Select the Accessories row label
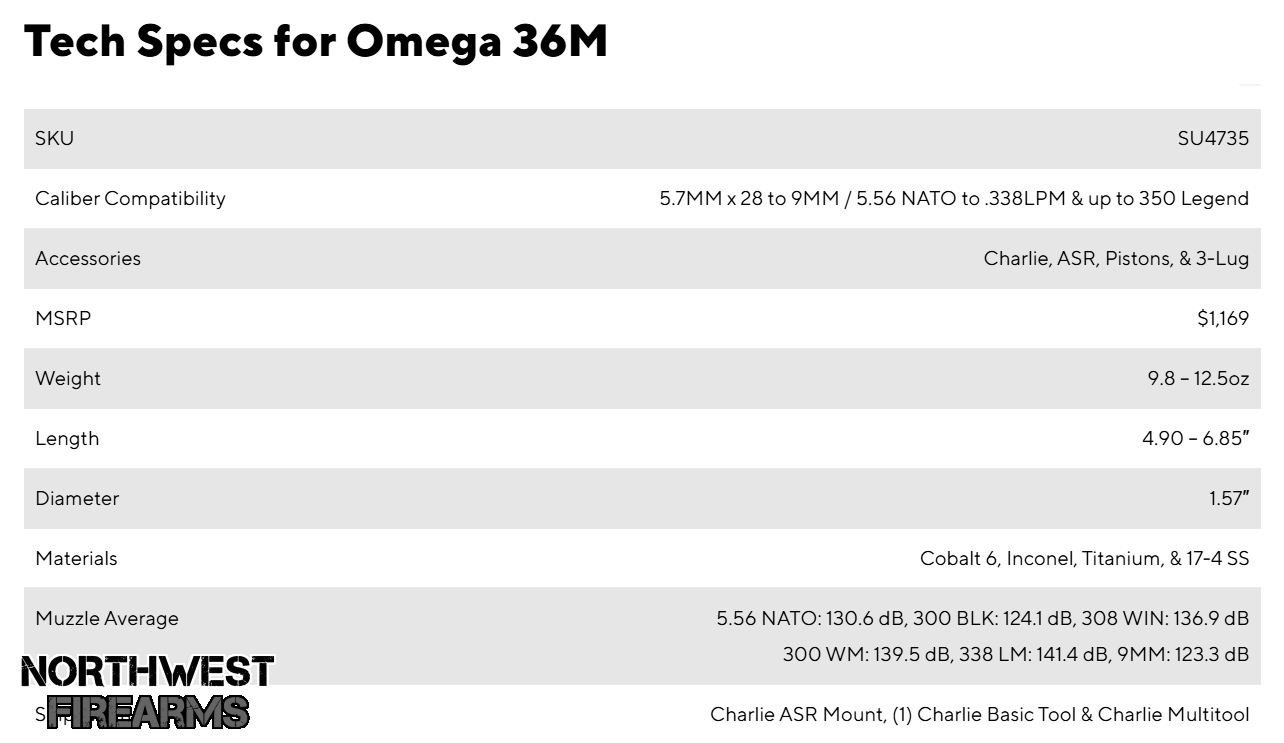 [88, 258]
